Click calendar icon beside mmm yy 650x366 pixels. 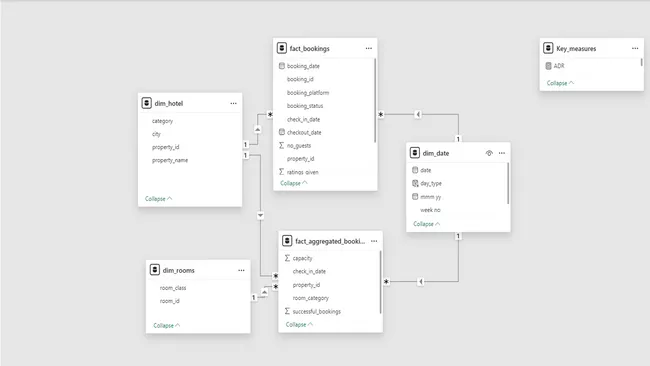tap(415, 196)
